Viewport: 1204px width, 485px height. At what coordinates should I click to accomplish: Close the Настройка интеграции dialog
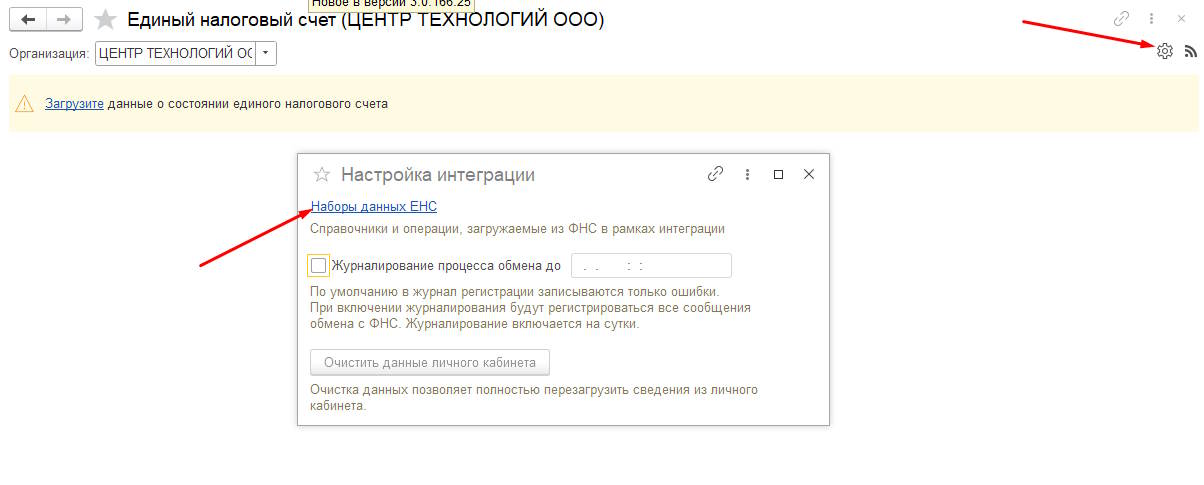809,174
